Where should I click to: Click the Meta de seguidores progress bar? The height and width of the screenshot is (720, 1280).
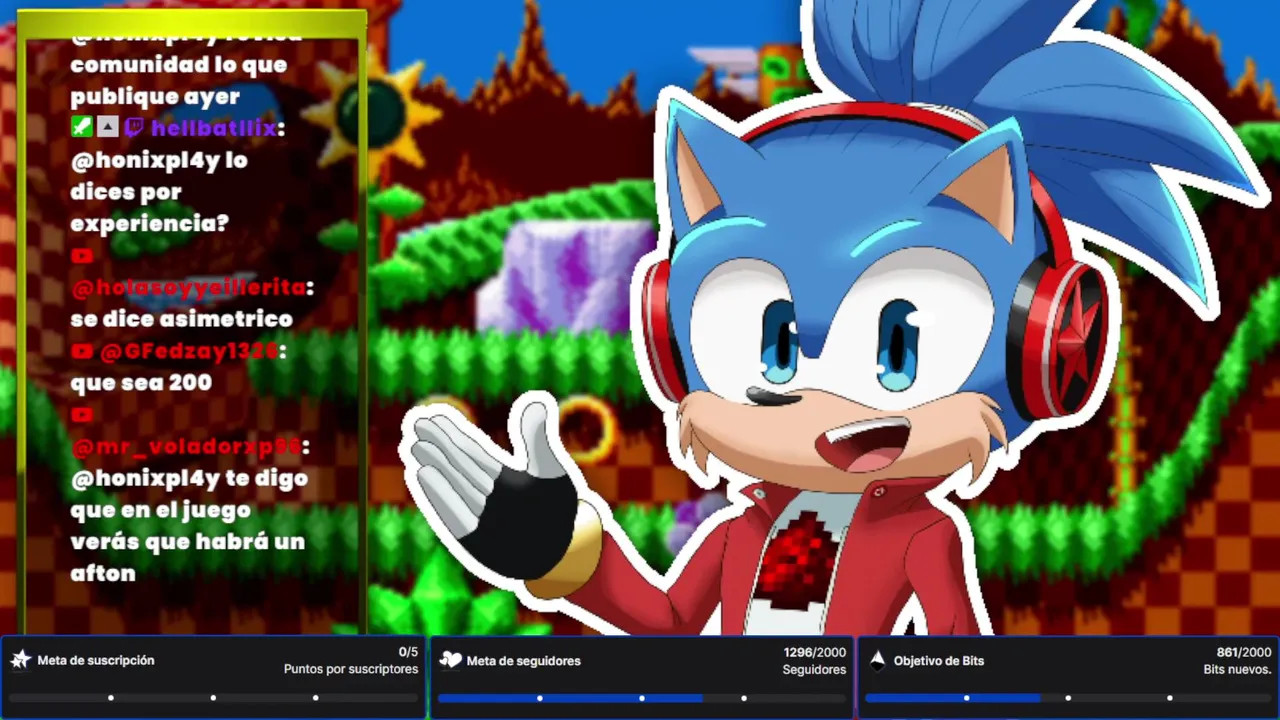(642, 697)
